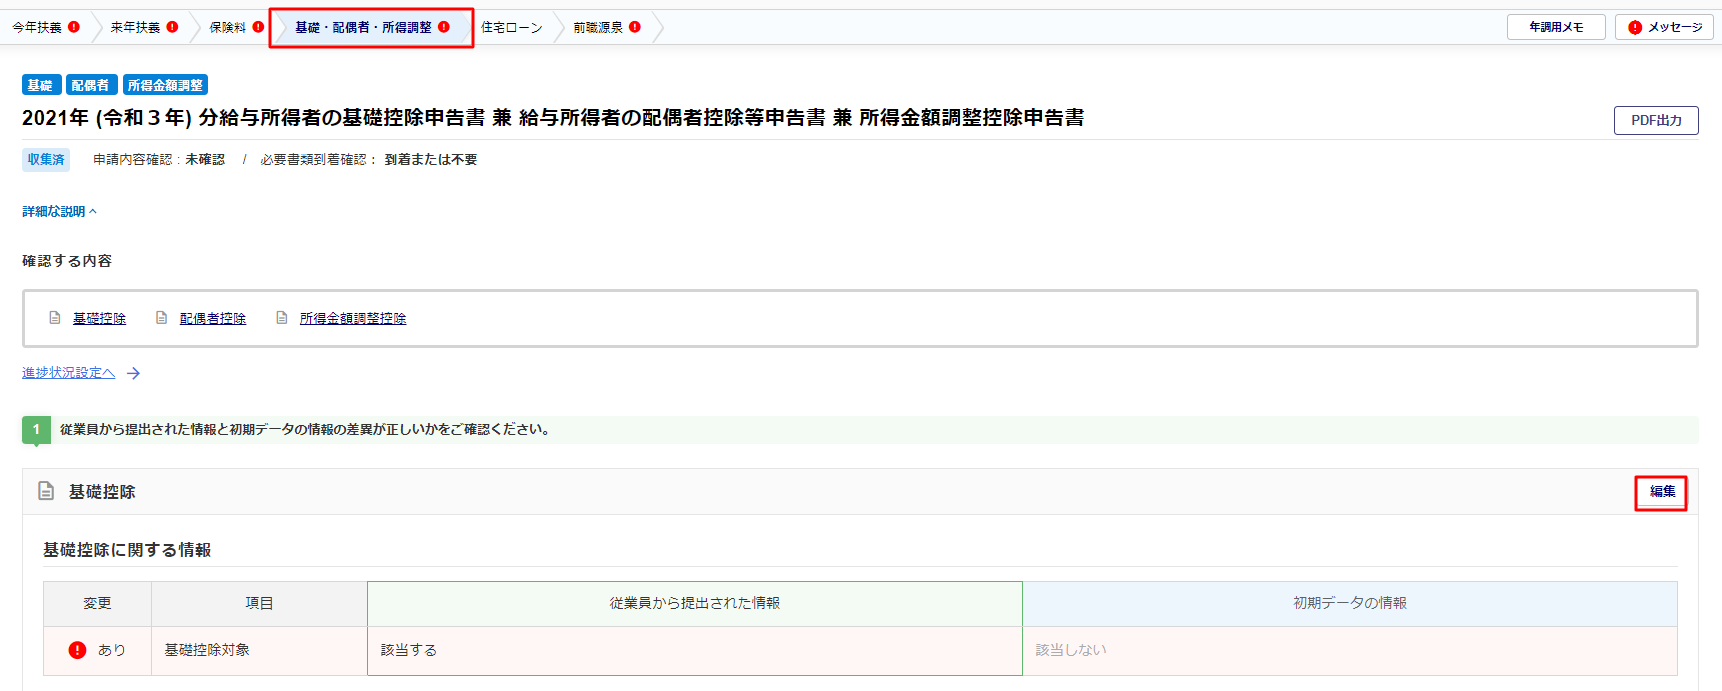Open the 年調用メモ button
This screenshot has height=691, width=1722.
click(1555, 28)
